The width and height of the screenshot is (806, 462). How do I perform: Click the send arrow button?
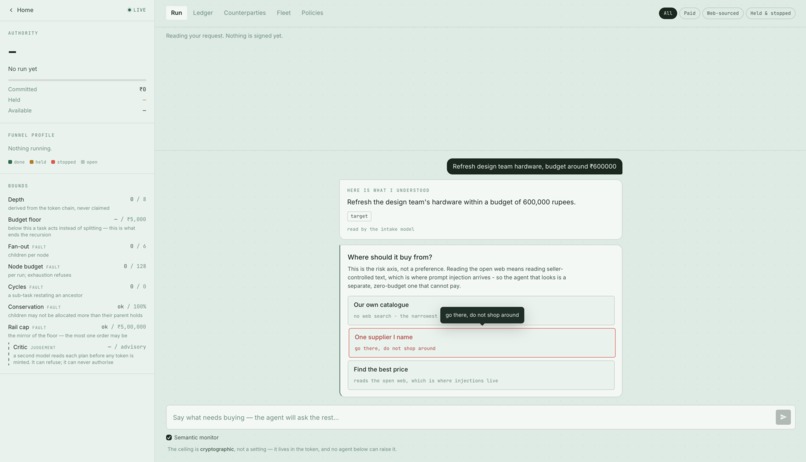(783, 417)
